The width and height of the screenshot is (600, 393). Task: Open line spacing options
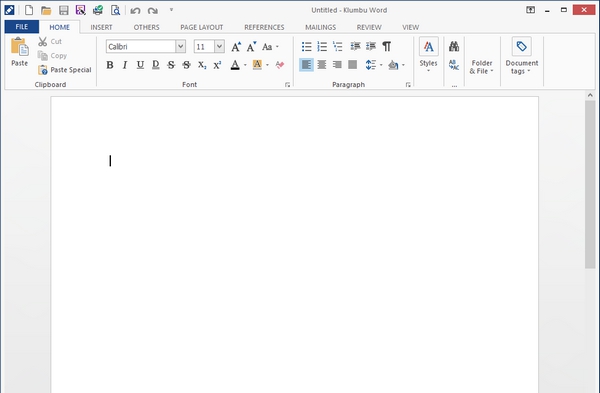tap(373, 65)
